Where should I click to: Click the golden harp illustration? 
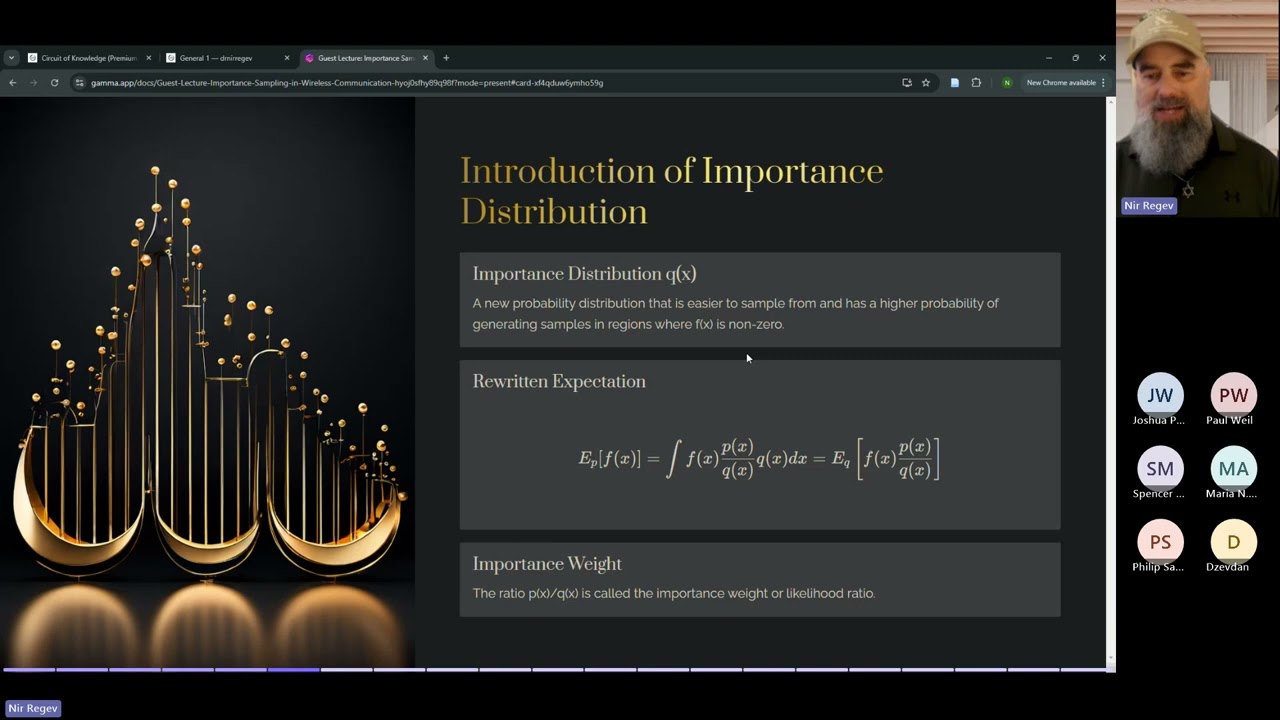point(207,380)
